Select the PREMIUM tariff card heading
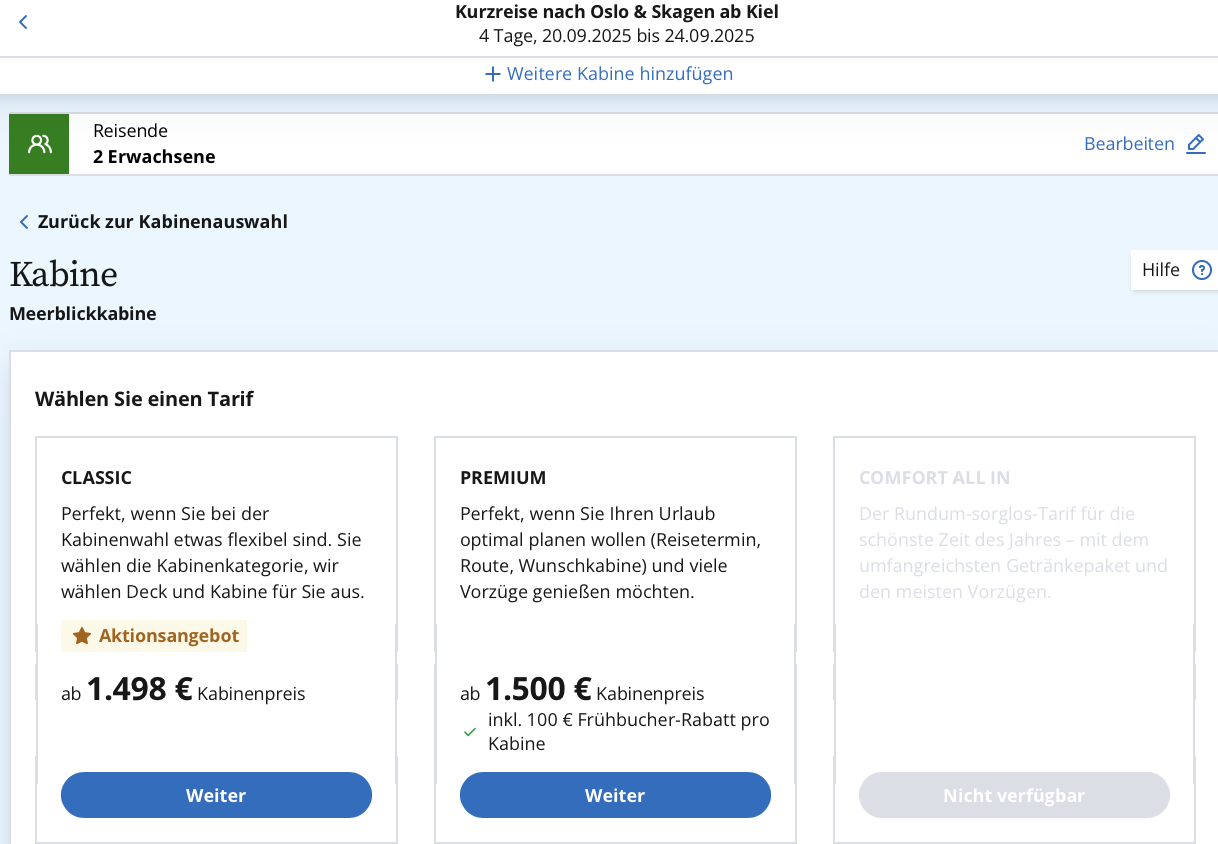The image size is (1218, 844). pyautogui.click(x=503, y=478)
